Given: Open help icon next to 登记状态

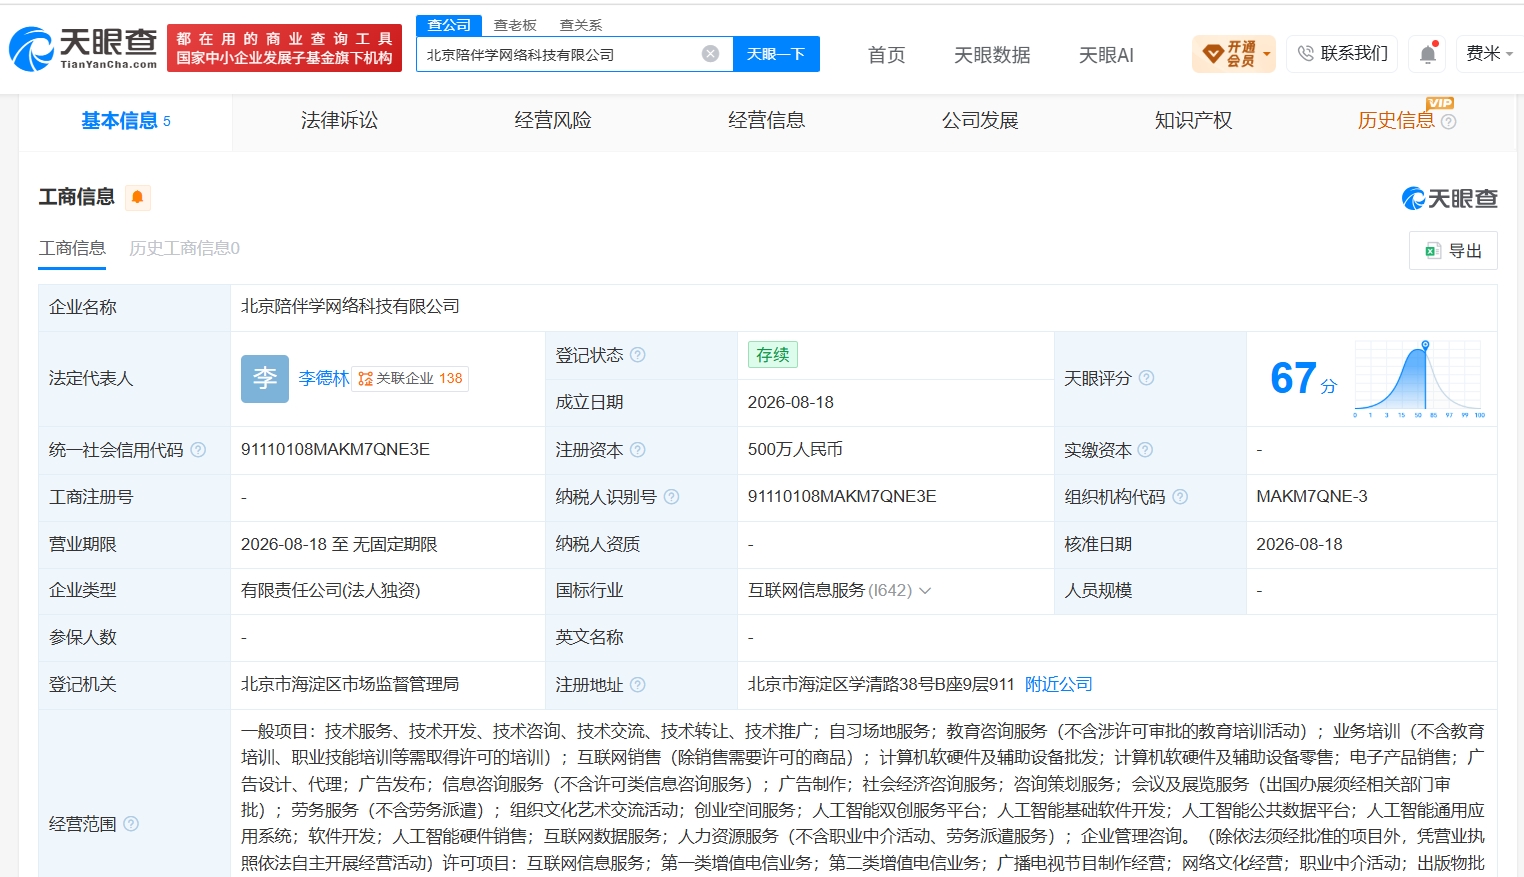Looking at the screenshot, I should pyautogui.click(x=637, y=355).
